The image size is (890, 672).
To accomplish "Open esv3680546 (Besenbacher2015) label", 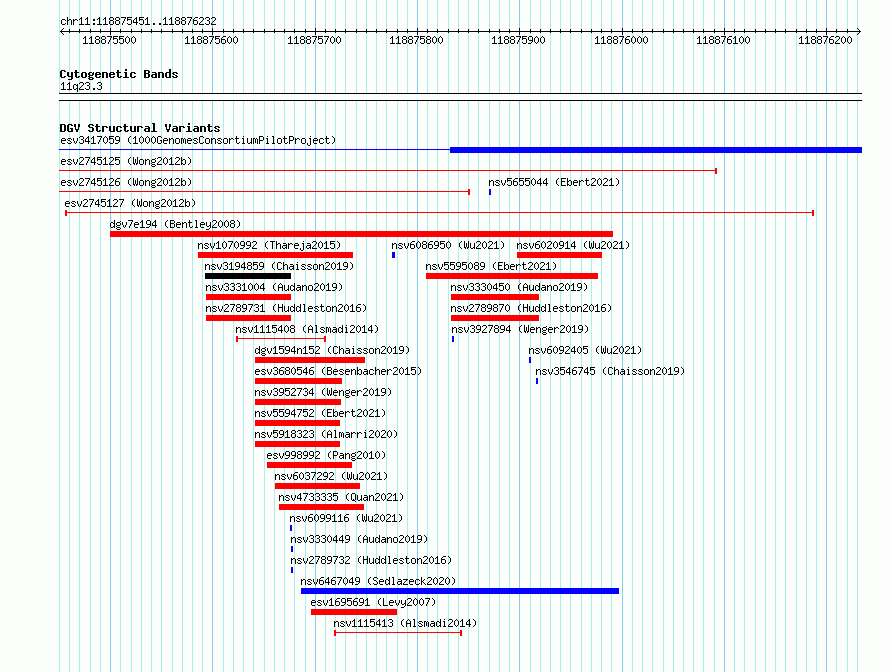I will pyautogui.click(x=338, y=371).
